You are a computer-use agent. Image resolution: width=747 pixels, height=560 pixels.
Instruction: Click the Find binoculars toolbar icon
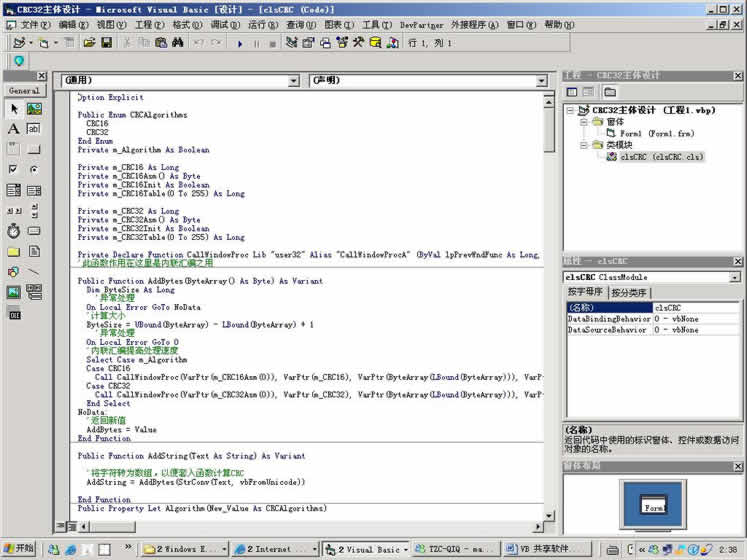[177, 43]
